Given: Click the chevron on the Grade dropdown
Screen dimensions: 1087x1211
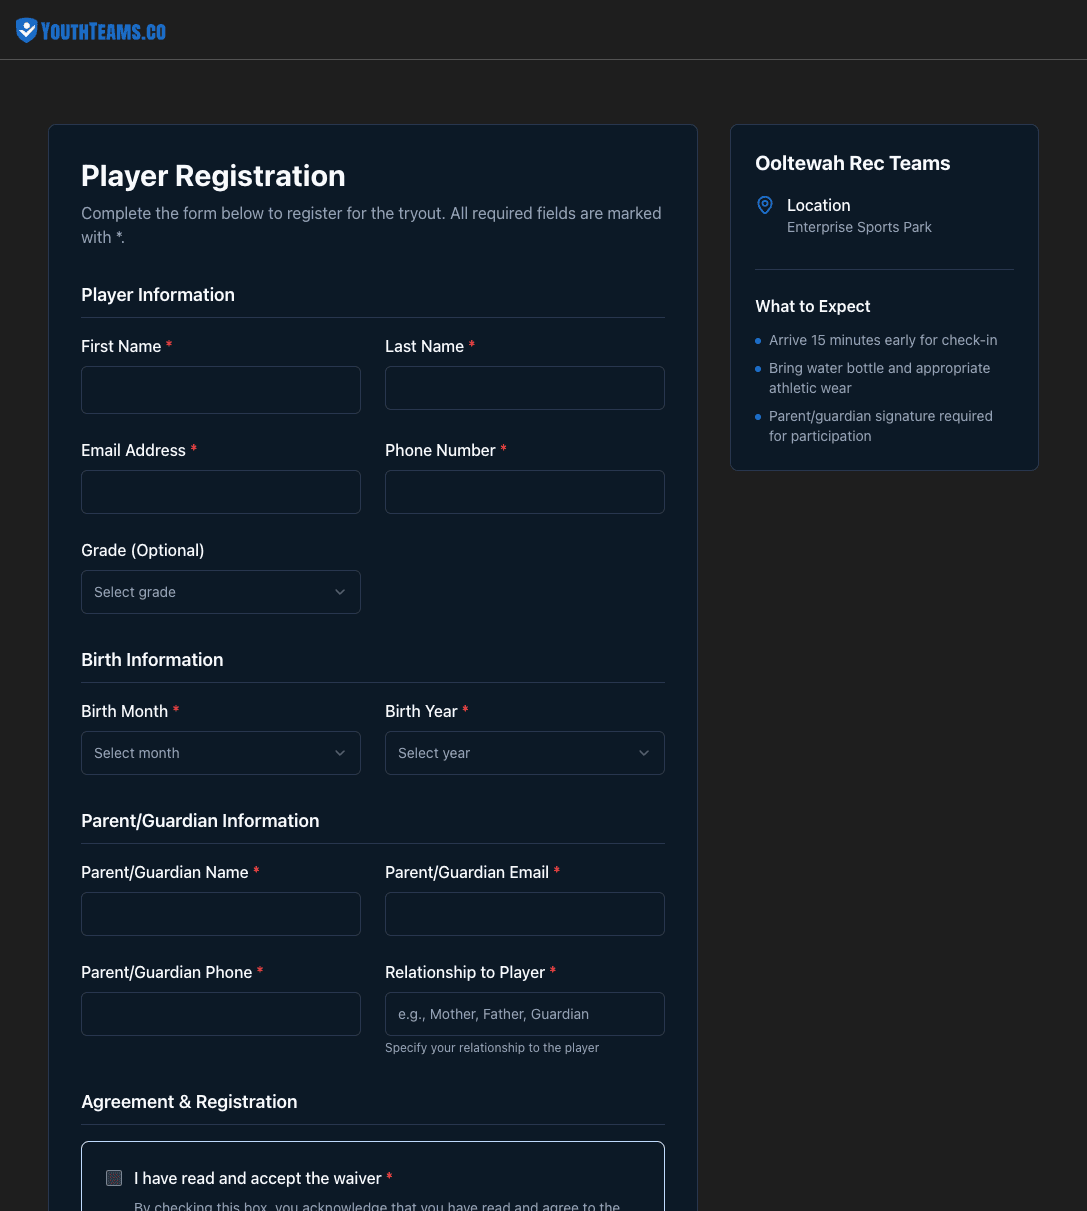Looking at the screenshot, I should tap(340, 592).
